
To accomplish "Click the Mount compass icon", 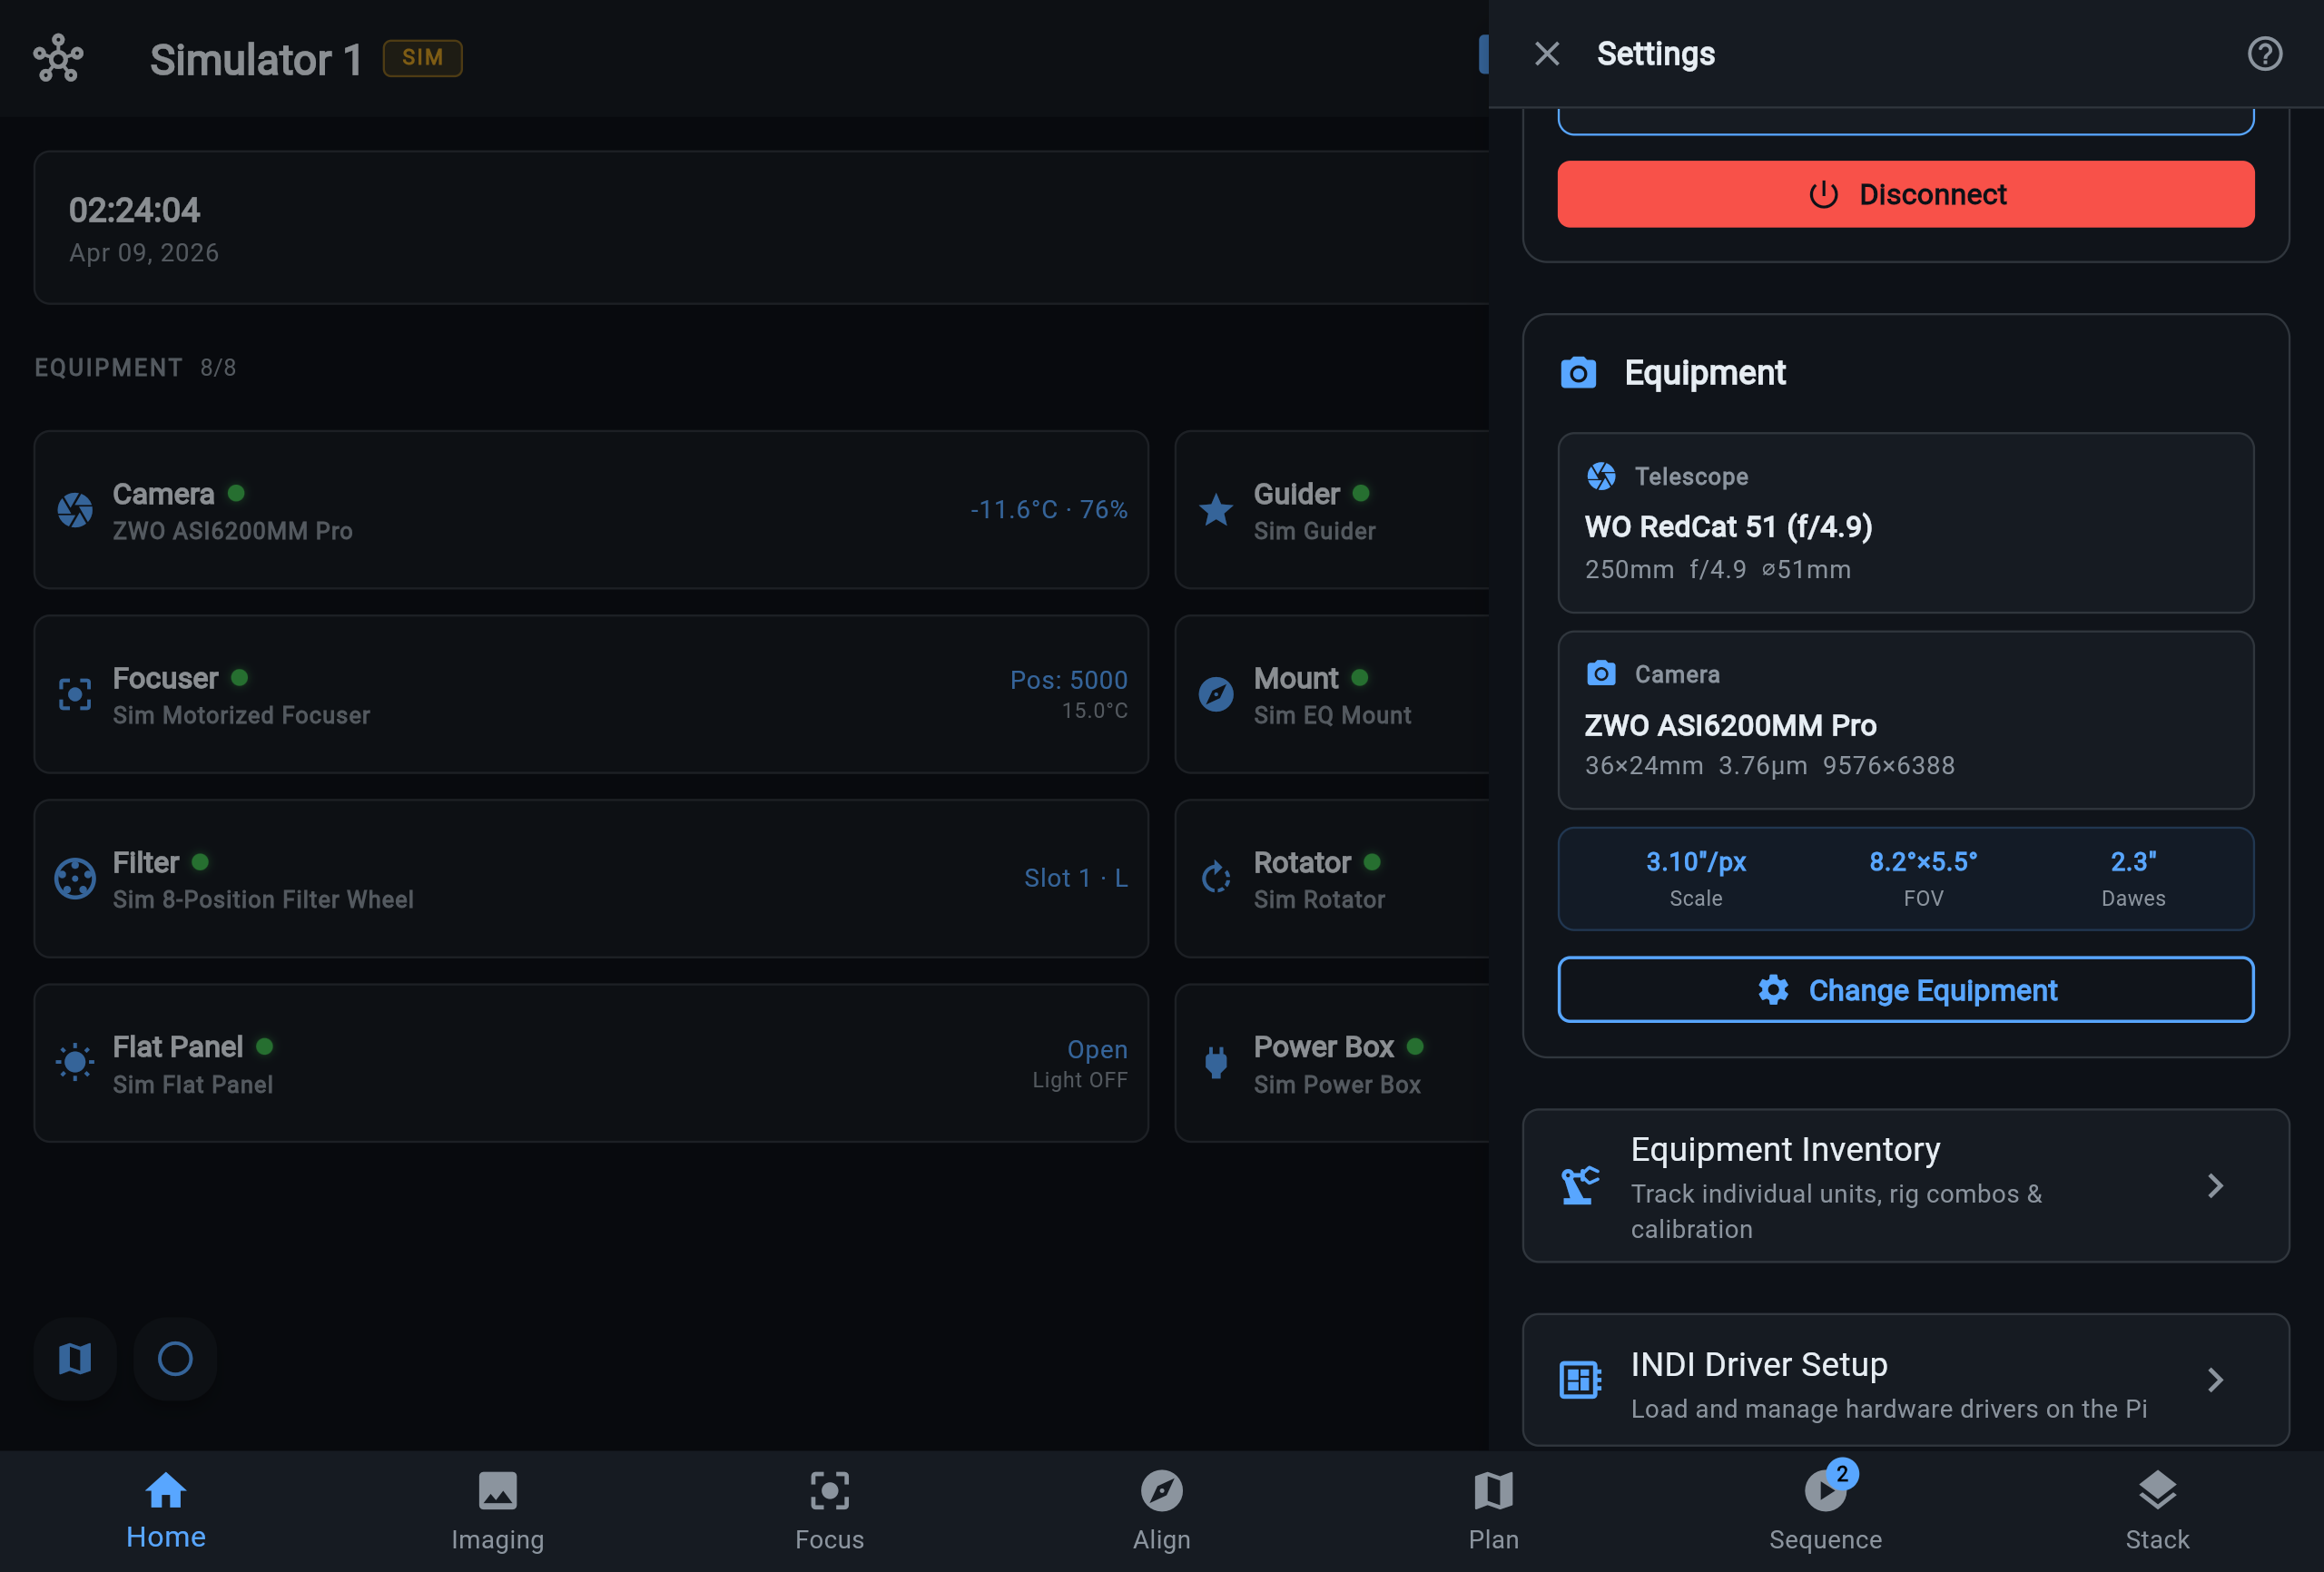I will pyautogui.click(x=1216, y=694).
